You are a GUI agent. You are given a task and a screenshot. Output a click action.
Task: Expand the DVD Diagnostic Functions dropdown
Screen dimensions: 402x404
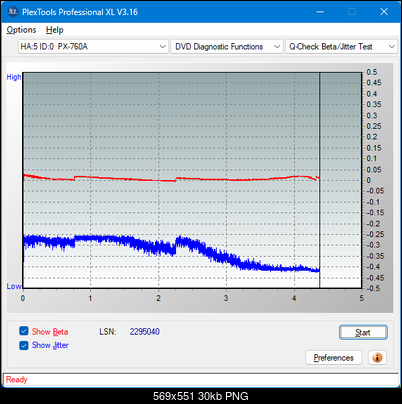(227, 47)
